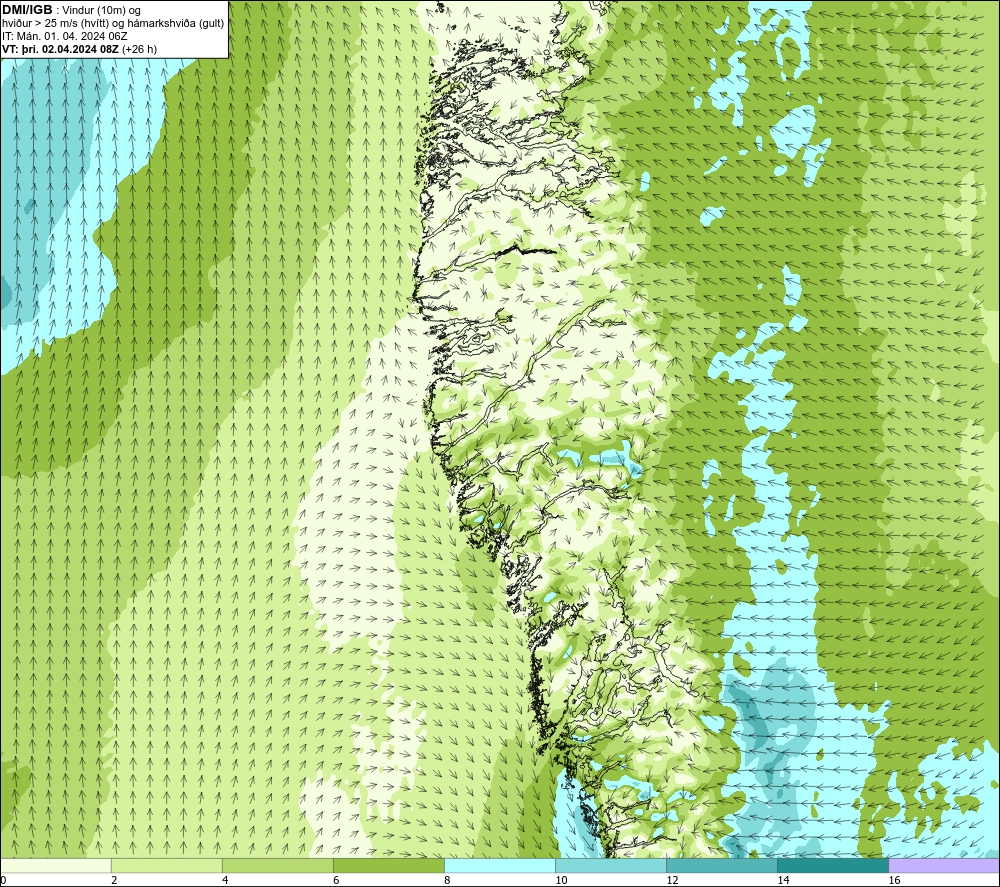This screenshot has width=1000, height=887.
Task: Click the purple swatch above 16 m/s
Action: click(944, 865)
